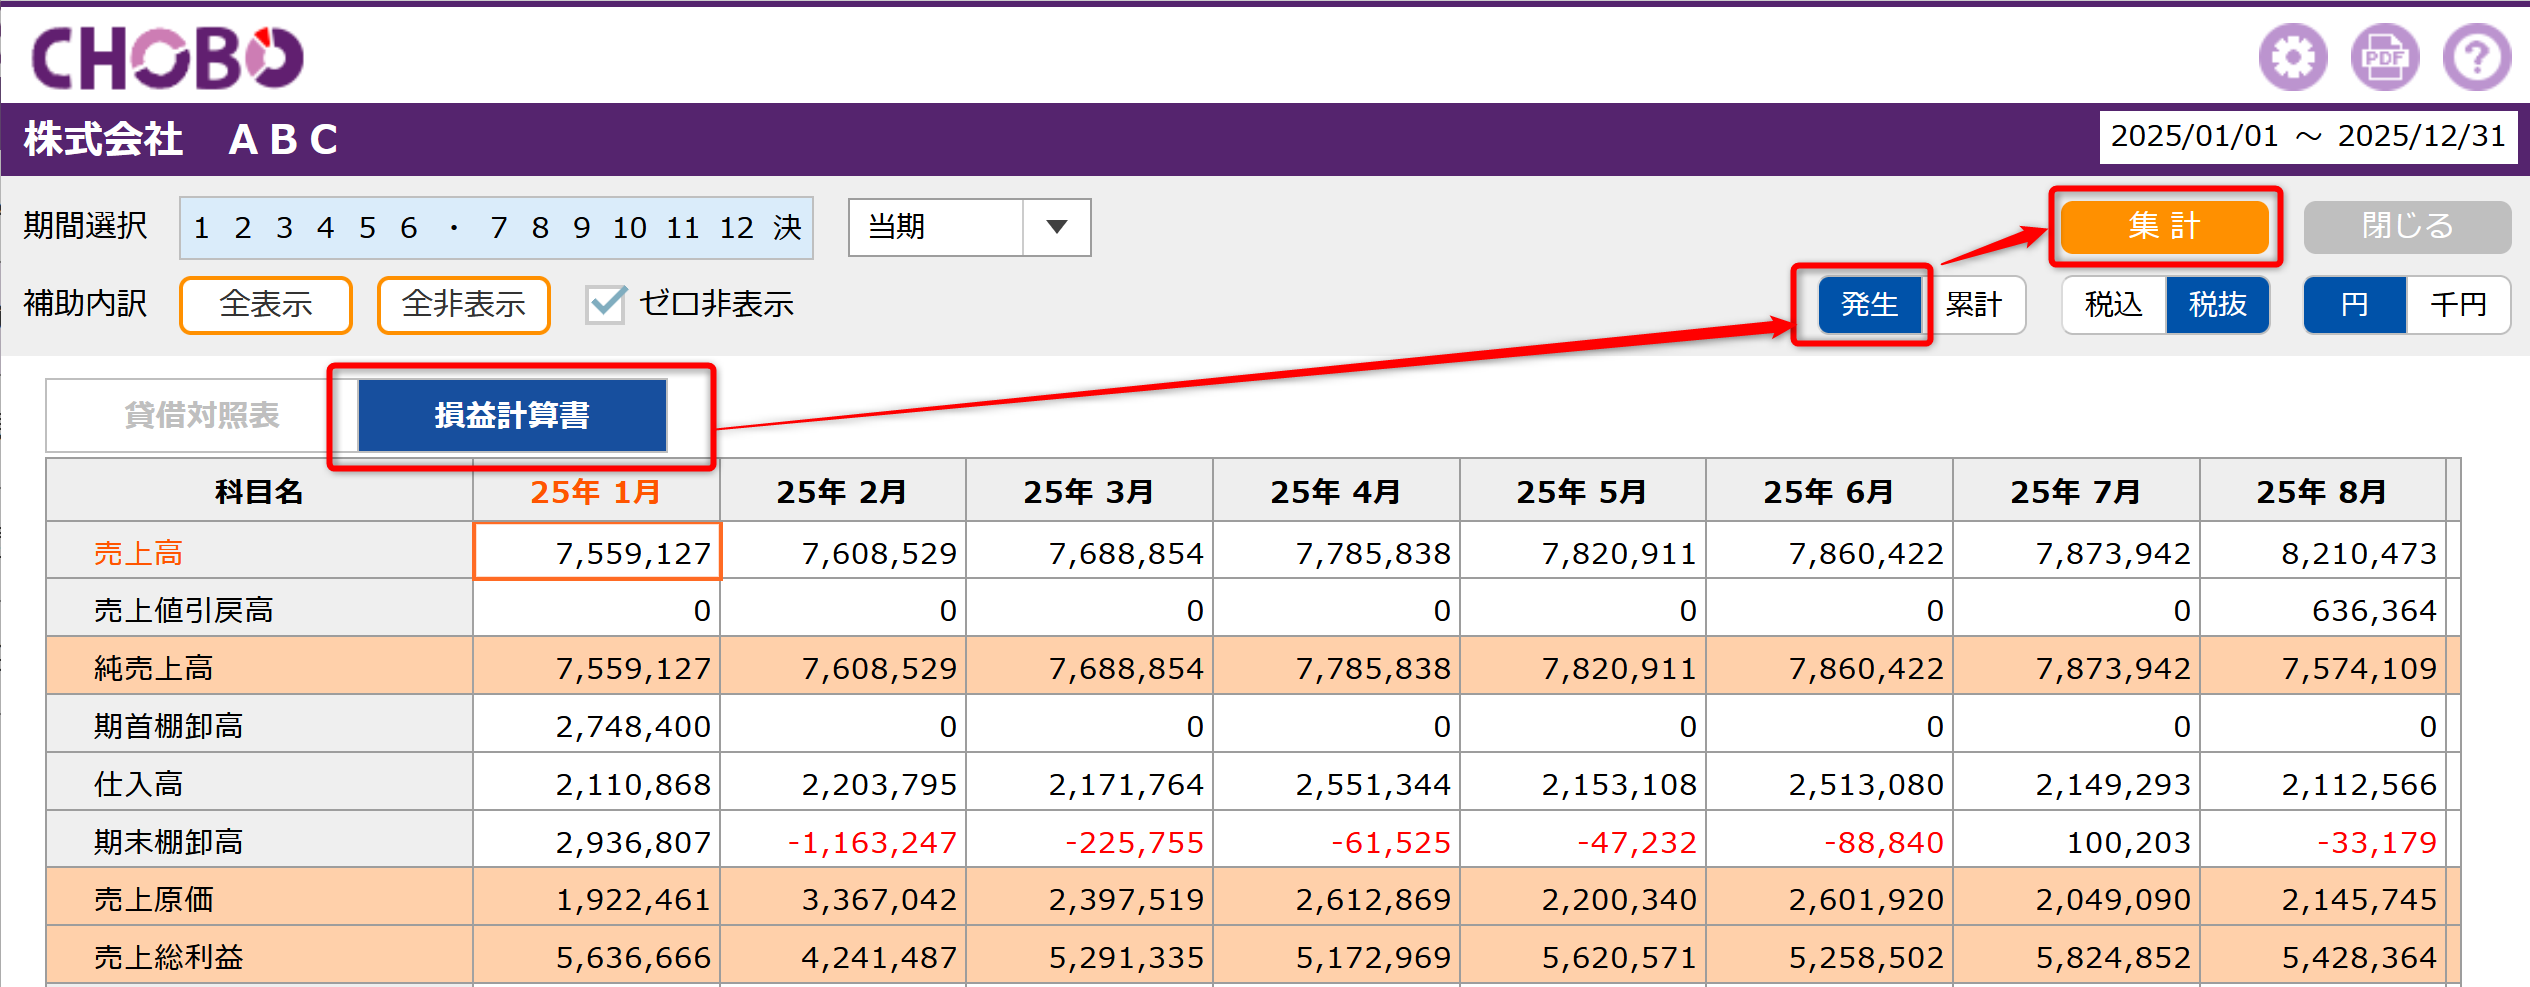Click the 閉じる button

coord(2407,226)
